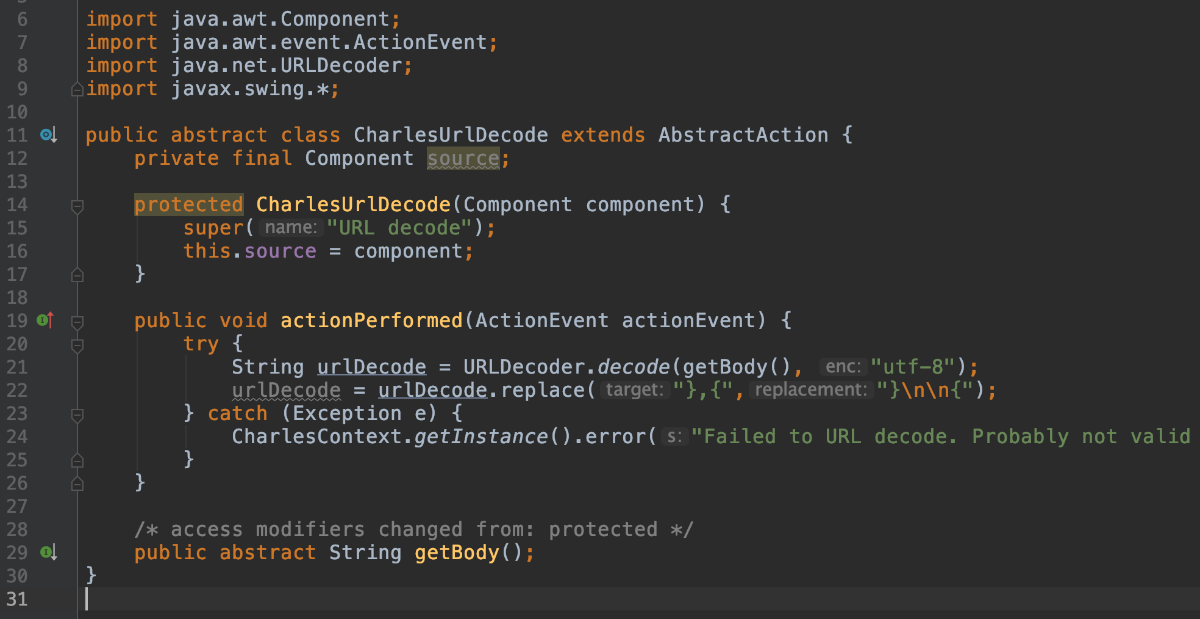
Task: Click the 'component' parameter name on line 14
Action: click(x=640, y=205)
